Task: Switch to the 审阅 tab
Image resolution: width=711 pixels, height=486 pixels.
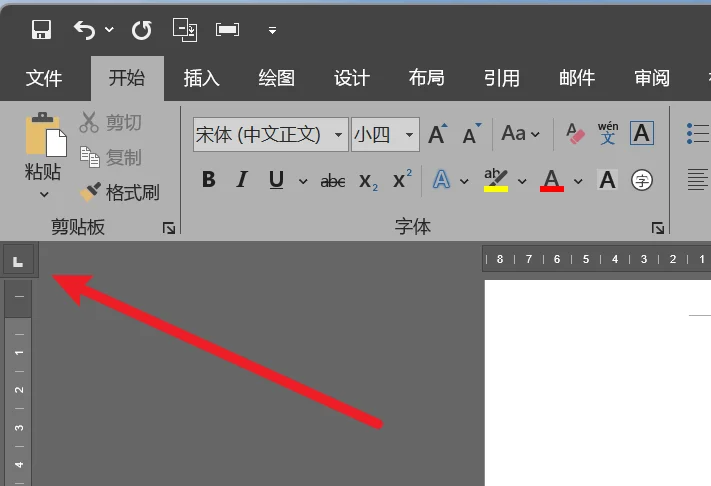Action: click(x=652, y=78)
